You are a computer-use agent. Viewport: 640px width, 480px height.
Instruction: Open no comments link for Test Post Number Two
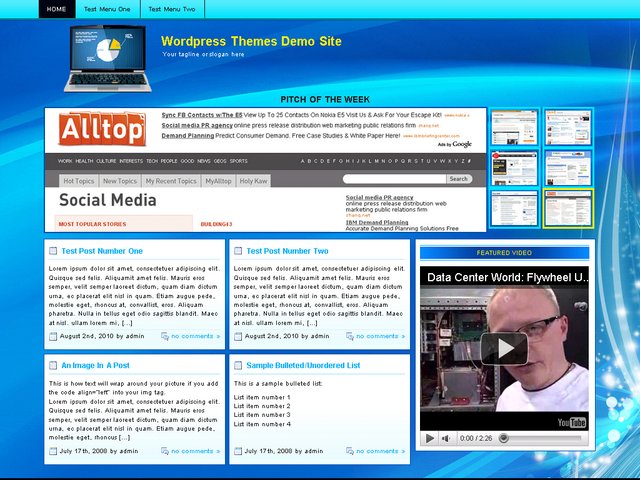(x=380, y=336)
